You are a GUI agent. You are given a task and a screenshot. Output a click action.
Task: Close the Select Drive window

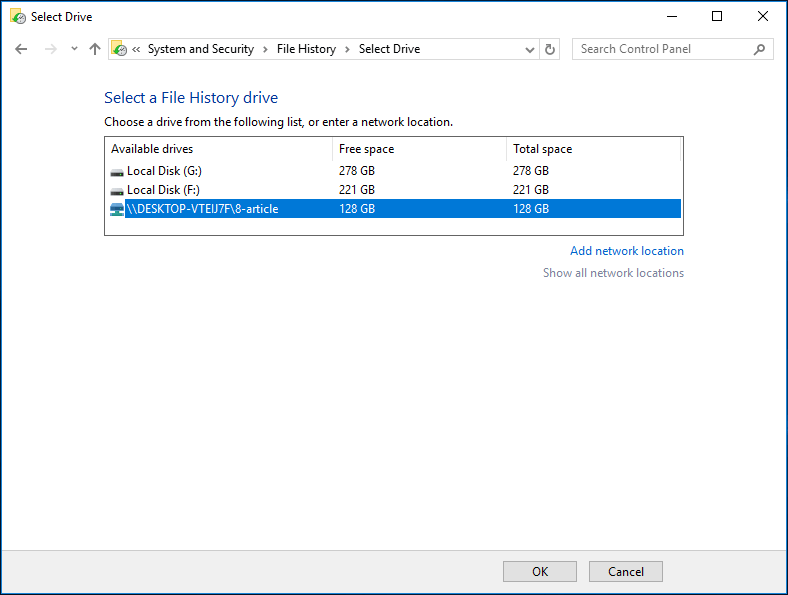point(763,17)
